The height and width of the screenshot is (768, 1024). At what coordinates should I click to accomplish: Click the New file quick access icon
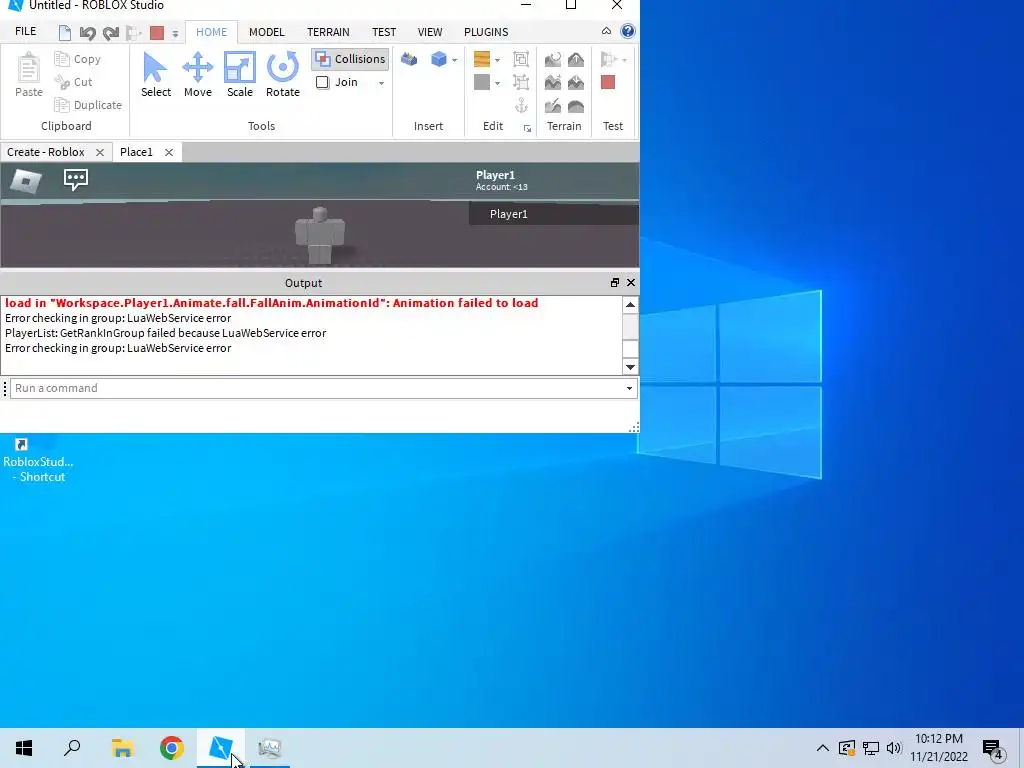click(65, 33)
